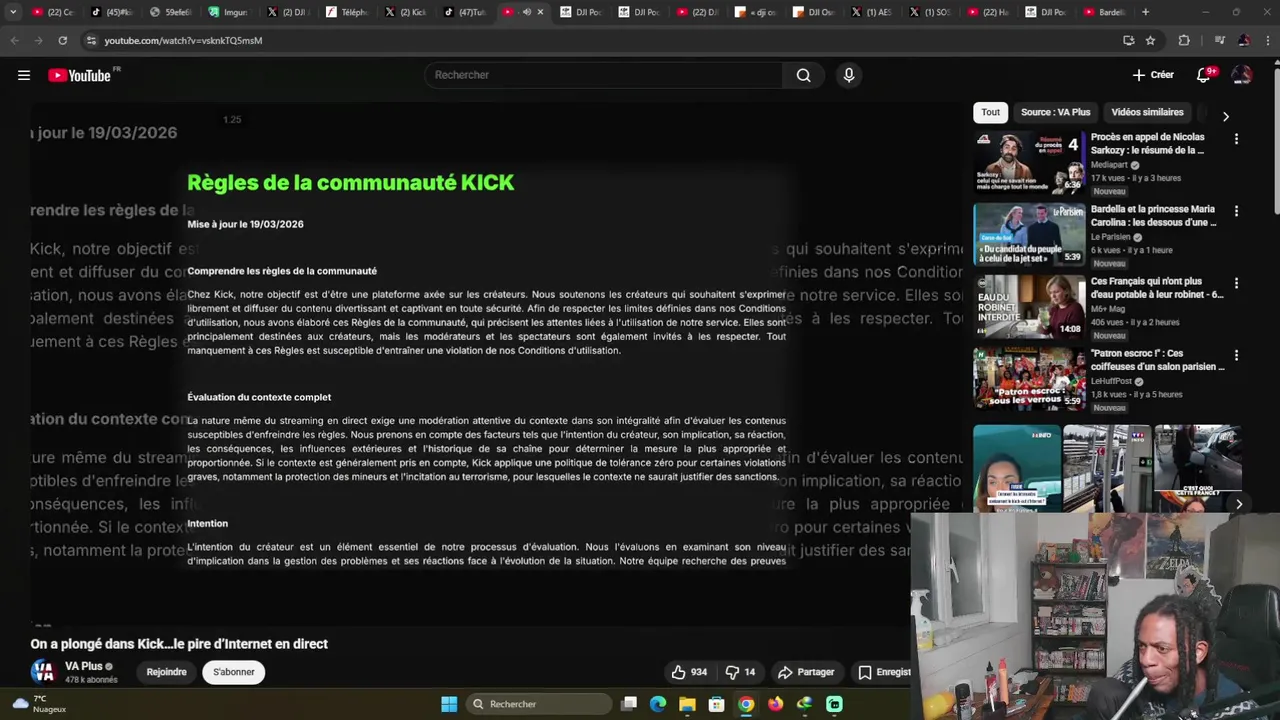The width and height of the screenshot is (1280, 720).
Task: Open eau potable M6+ Mag video thumbnail
Action: (x=1029, y=307)
